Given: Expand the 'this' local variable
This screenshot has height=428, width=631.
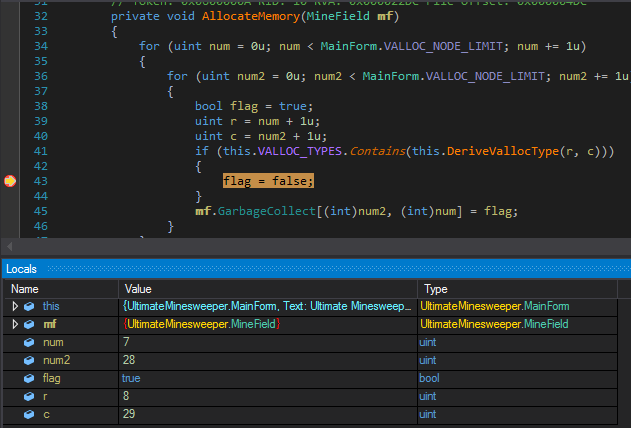Looking at the screenshot, I should [x=15, y=306].
